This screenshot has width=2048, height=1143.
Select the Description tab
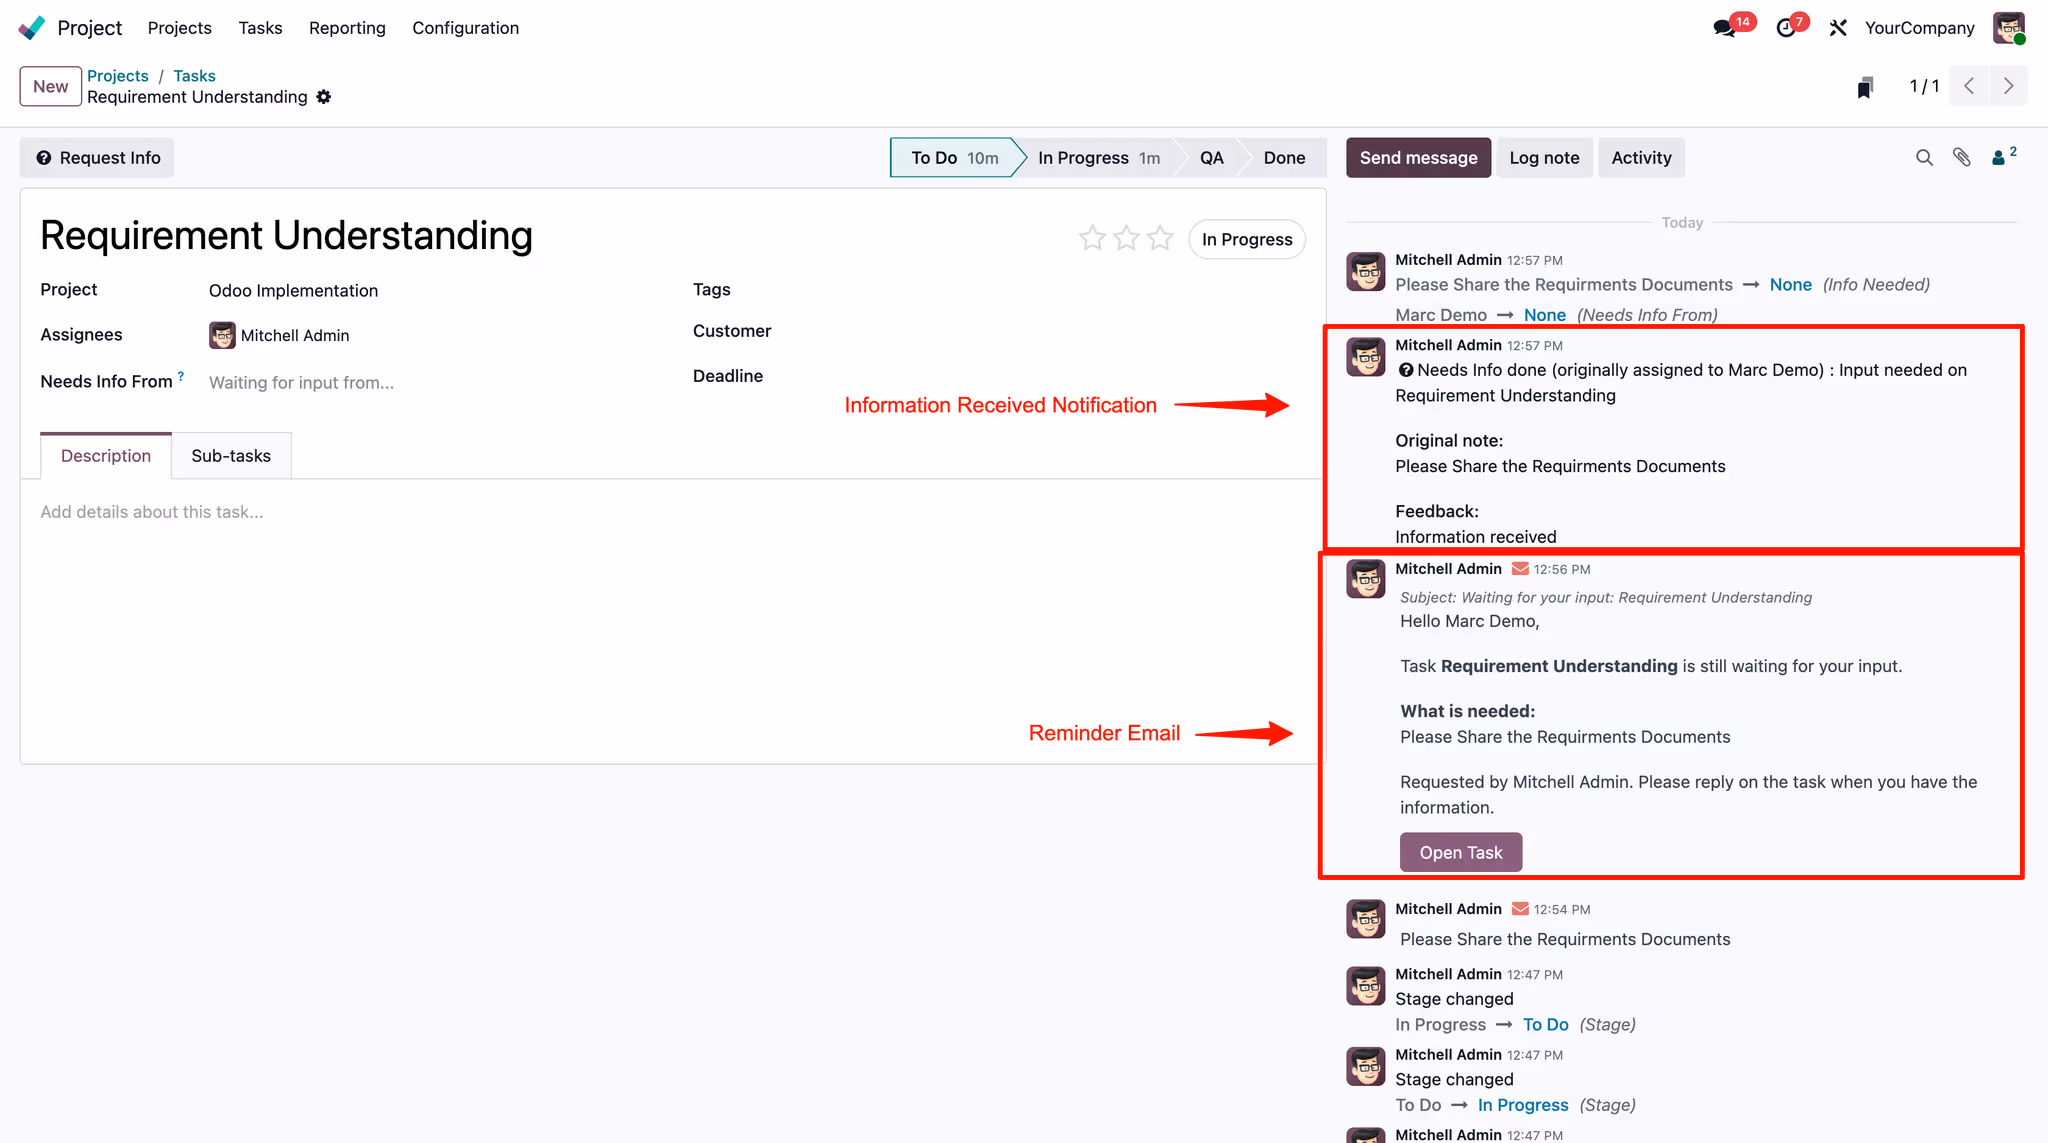pos(106,456)
